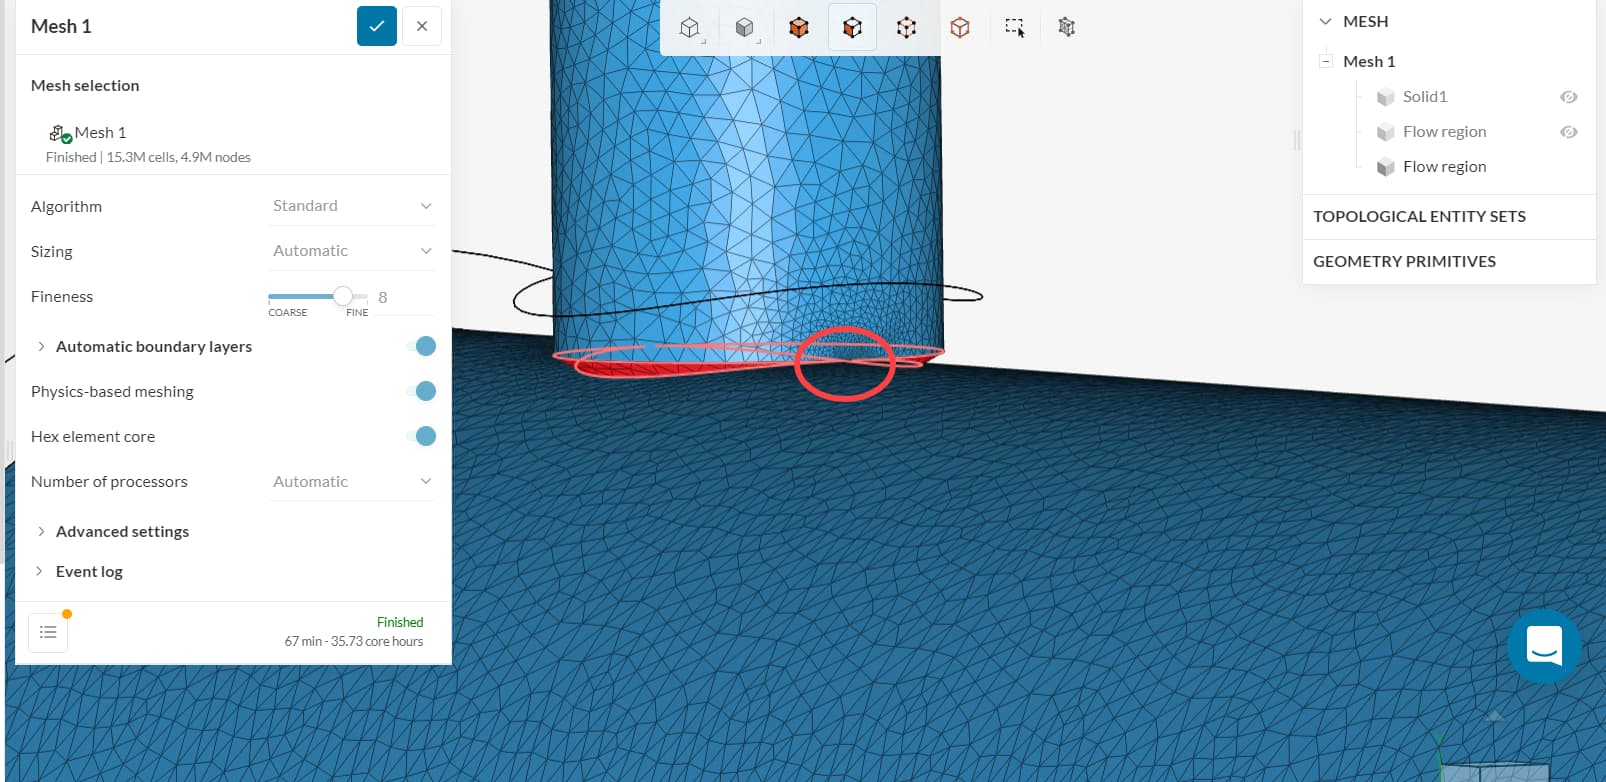This screenshot has height=782, width=1606.
Task: Expand the Event log section
Action: pyautogui.click(x=41, y=571)
